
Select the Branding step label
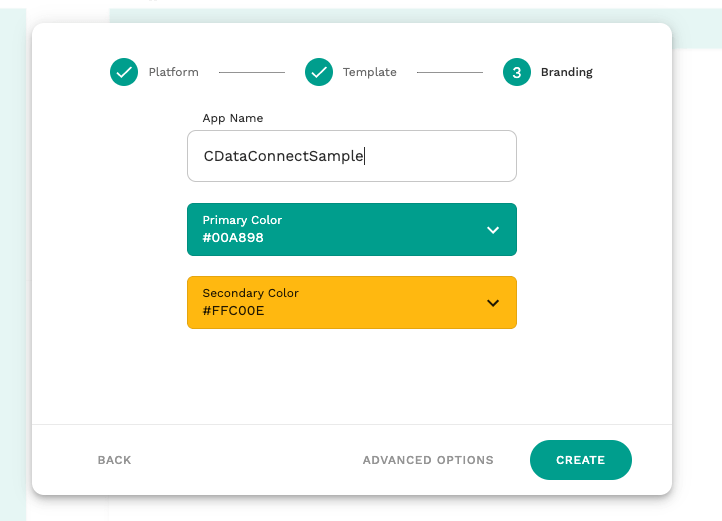tap(567, 72)
